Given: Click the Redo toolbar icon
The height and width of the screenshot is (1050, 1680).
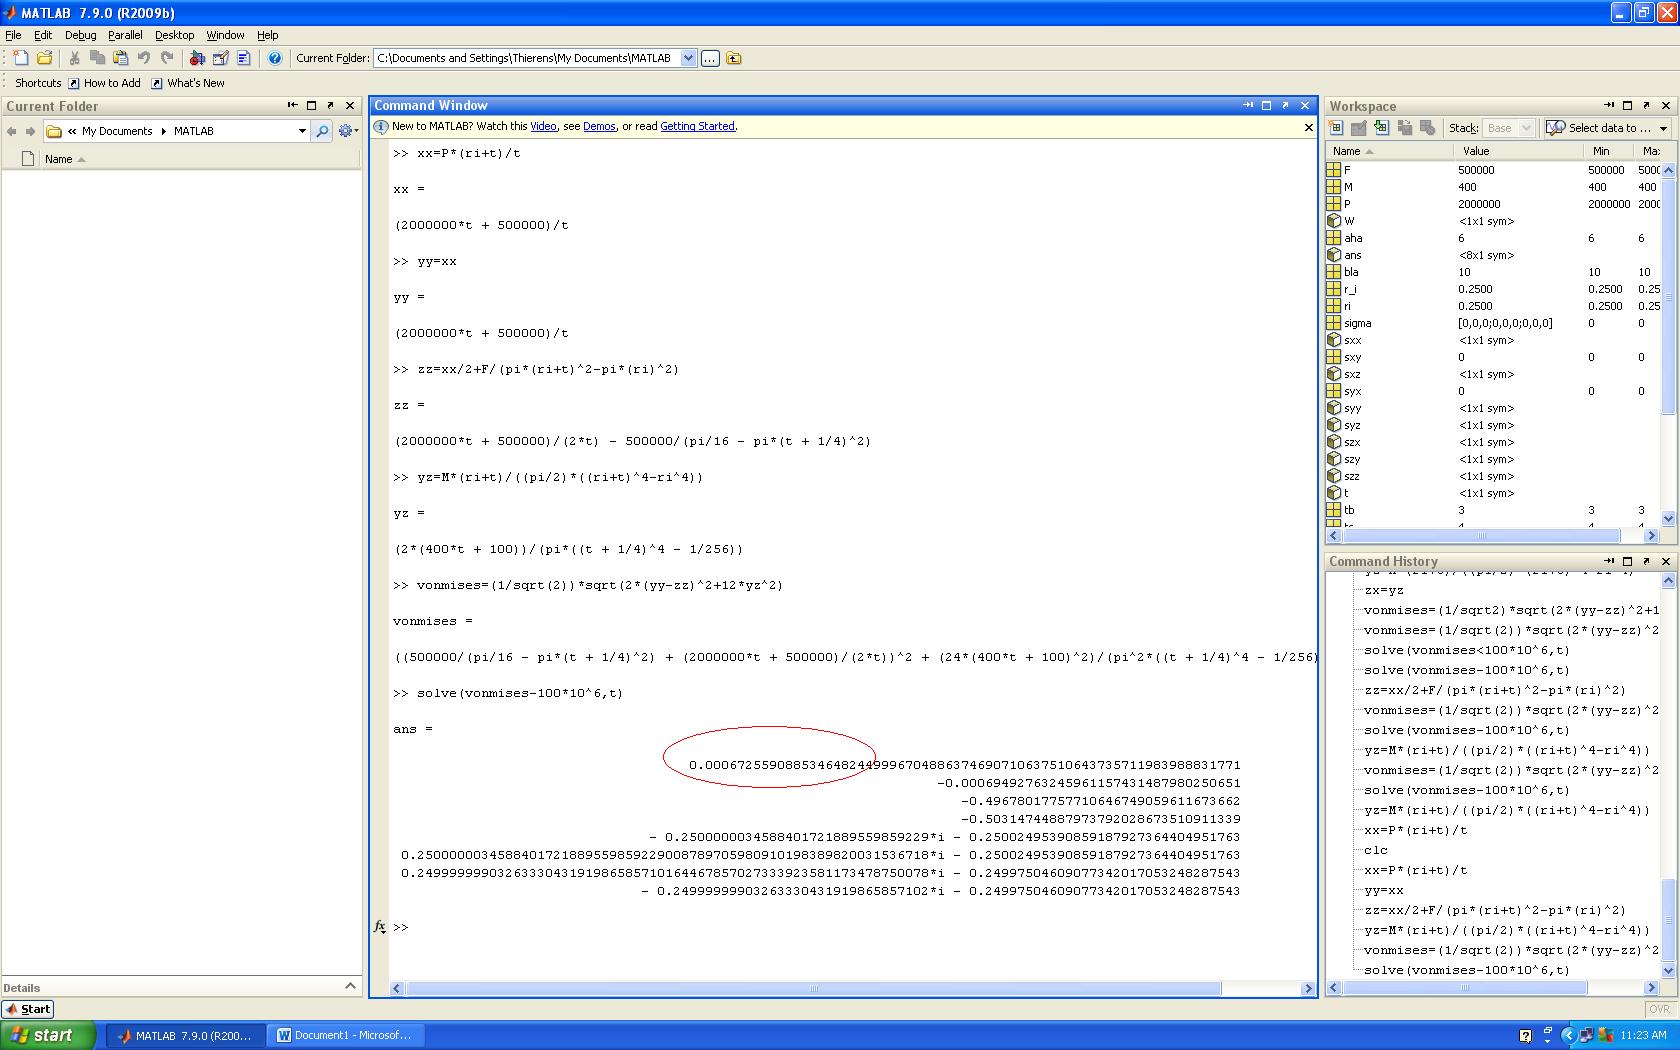Looking at the screenshot, I should point(167,58).
